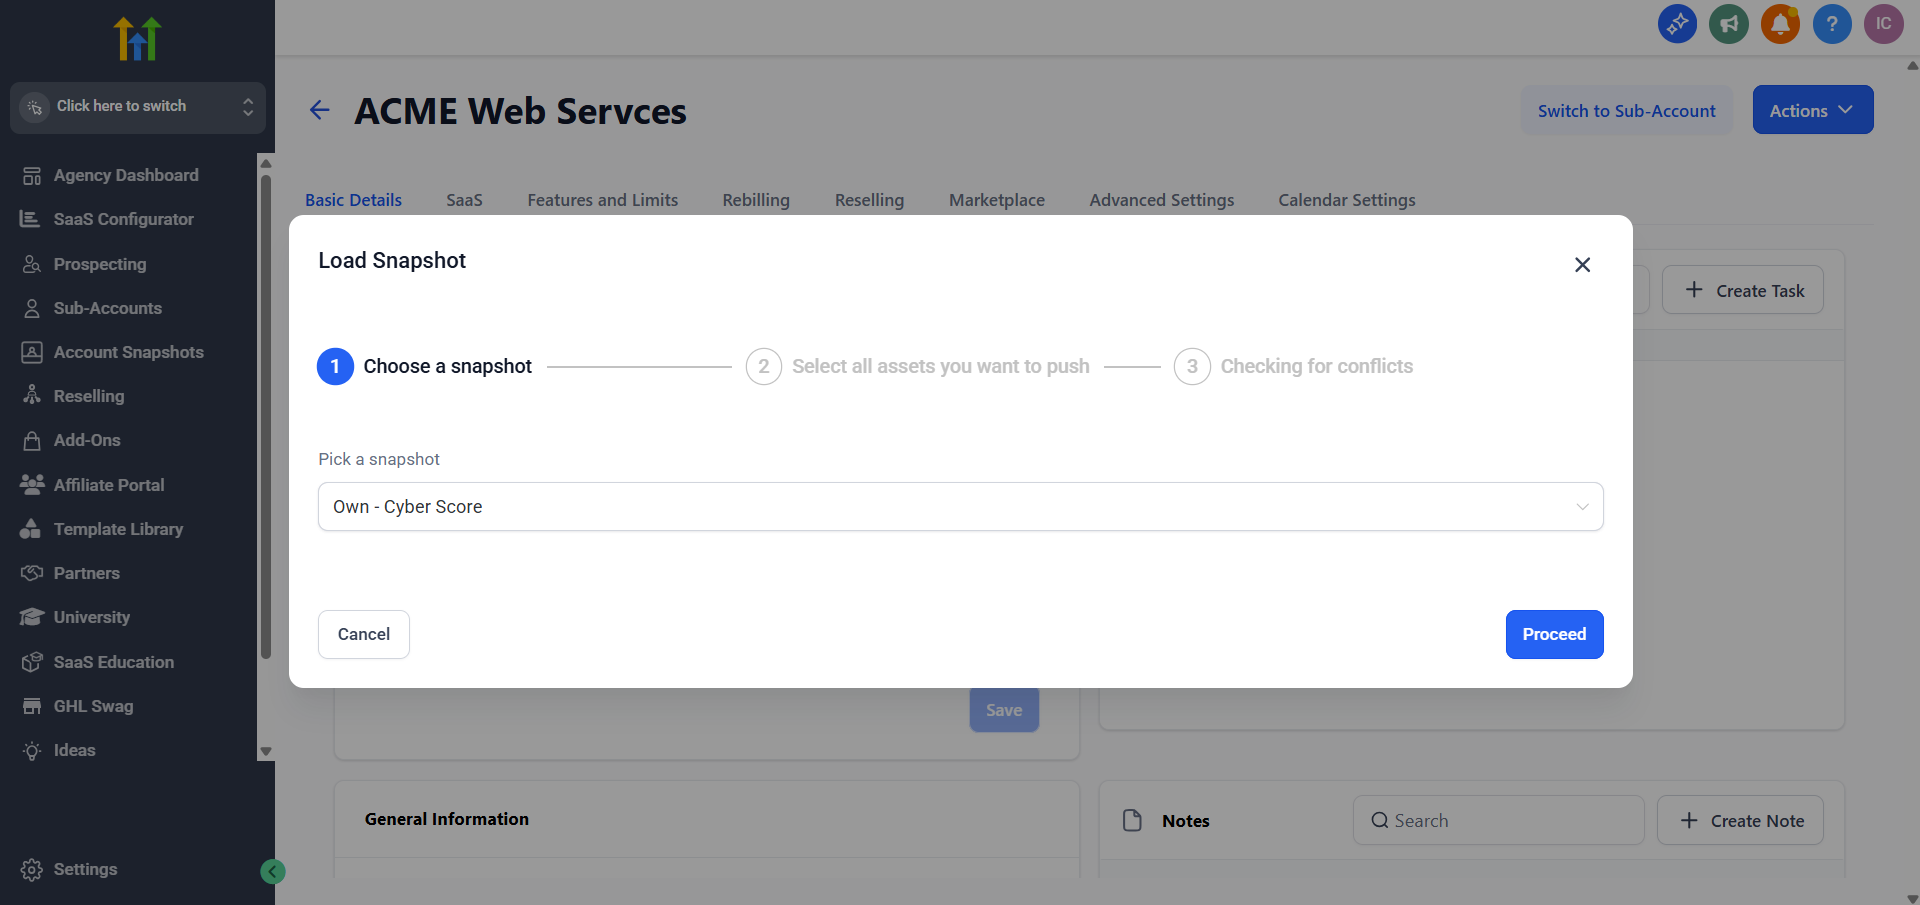Open Add-Ons bag icon
This screenshot has height=905, width=1920.
point(32,440)
